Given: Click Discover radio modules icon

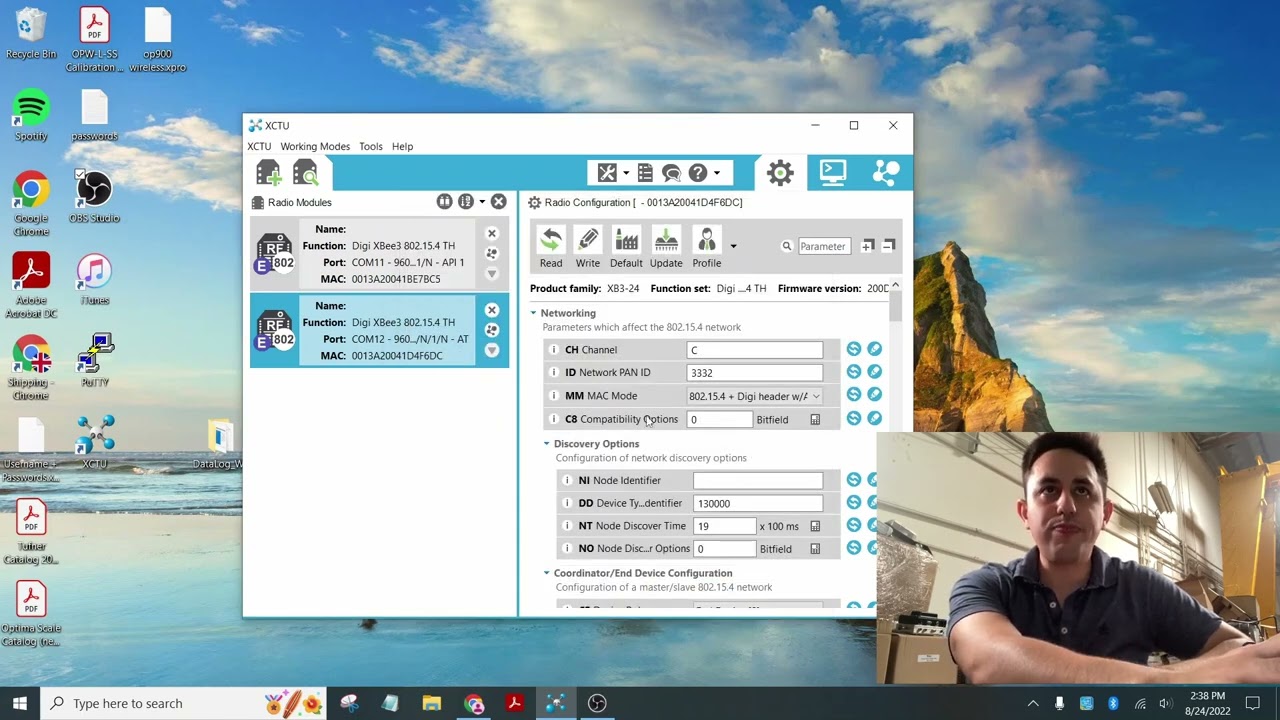Looking at the screenshot, I should 305,173.
